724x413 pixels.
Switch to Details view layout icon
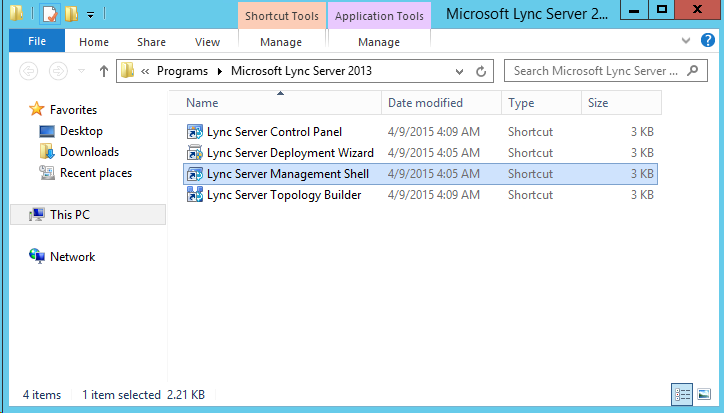682,395
